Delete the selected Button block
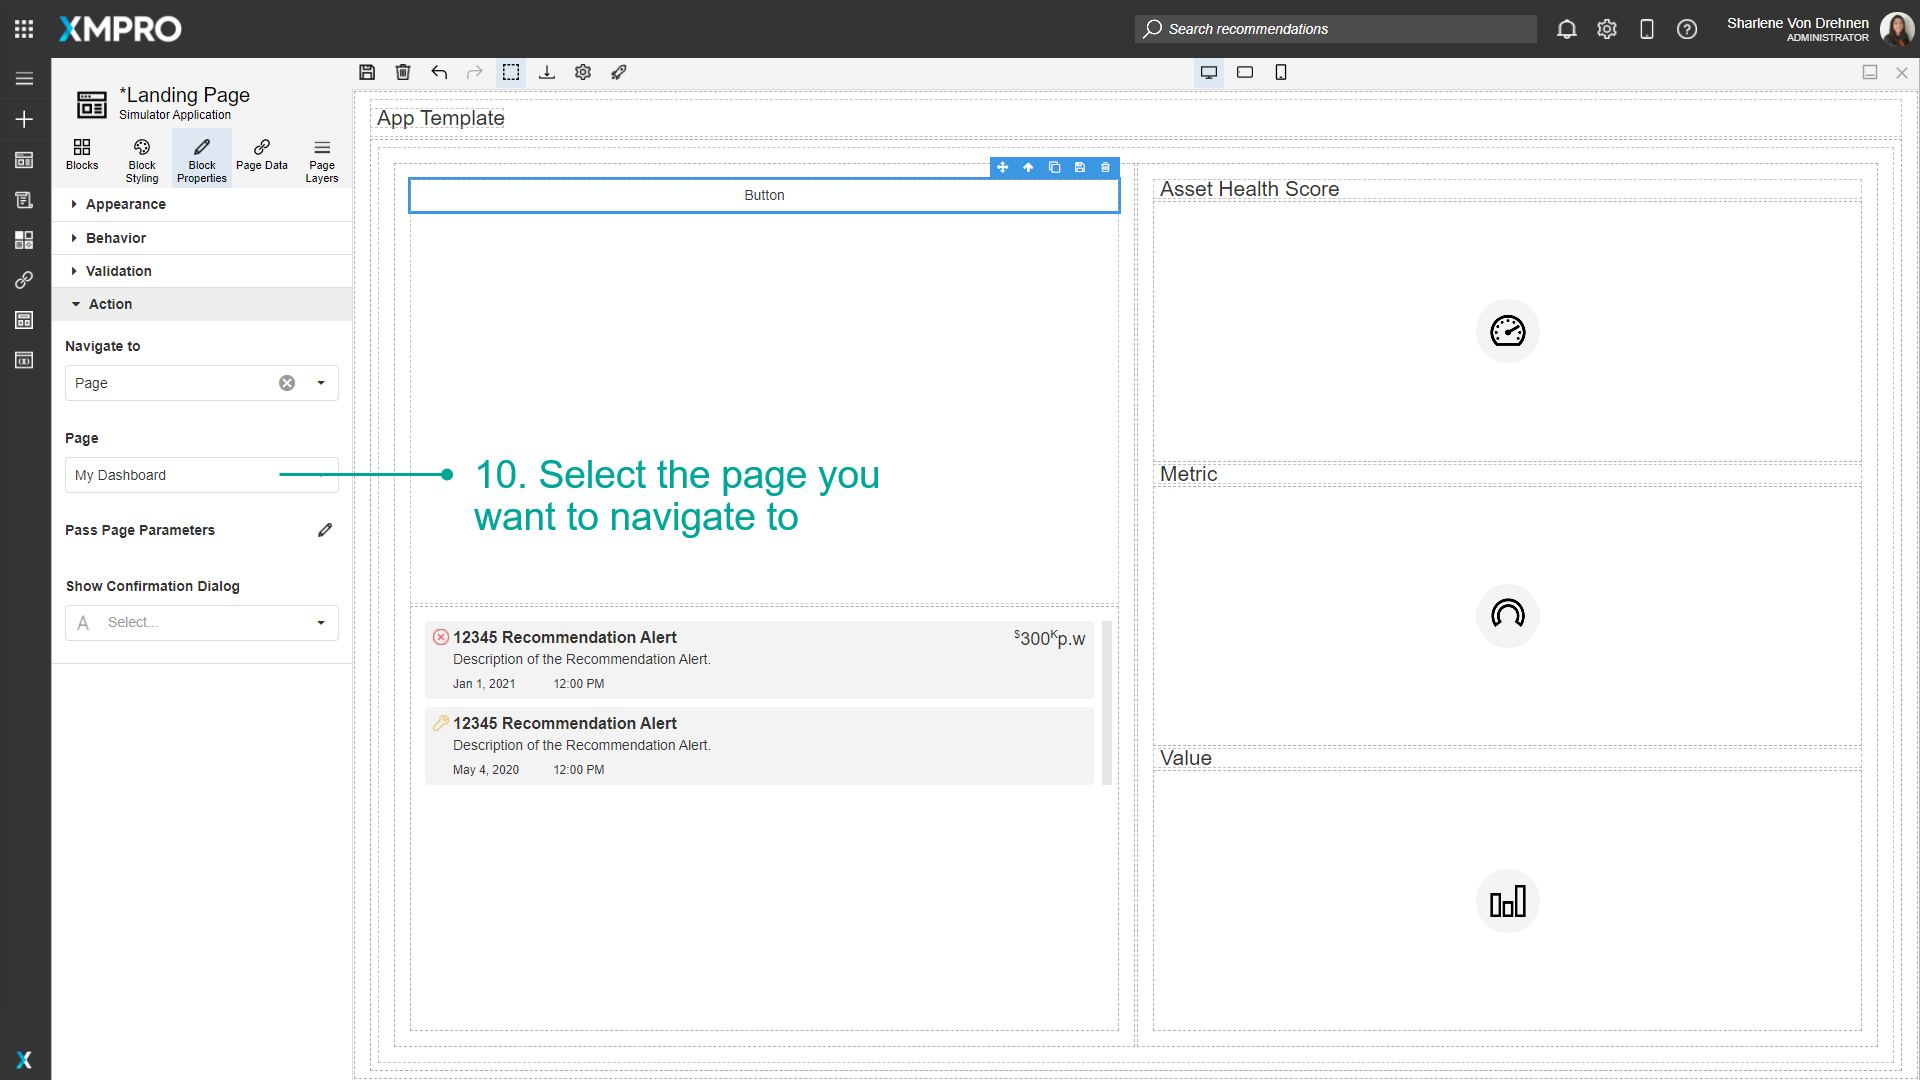Viewport: 1920px width, 1080px height. pos(1105,167)
